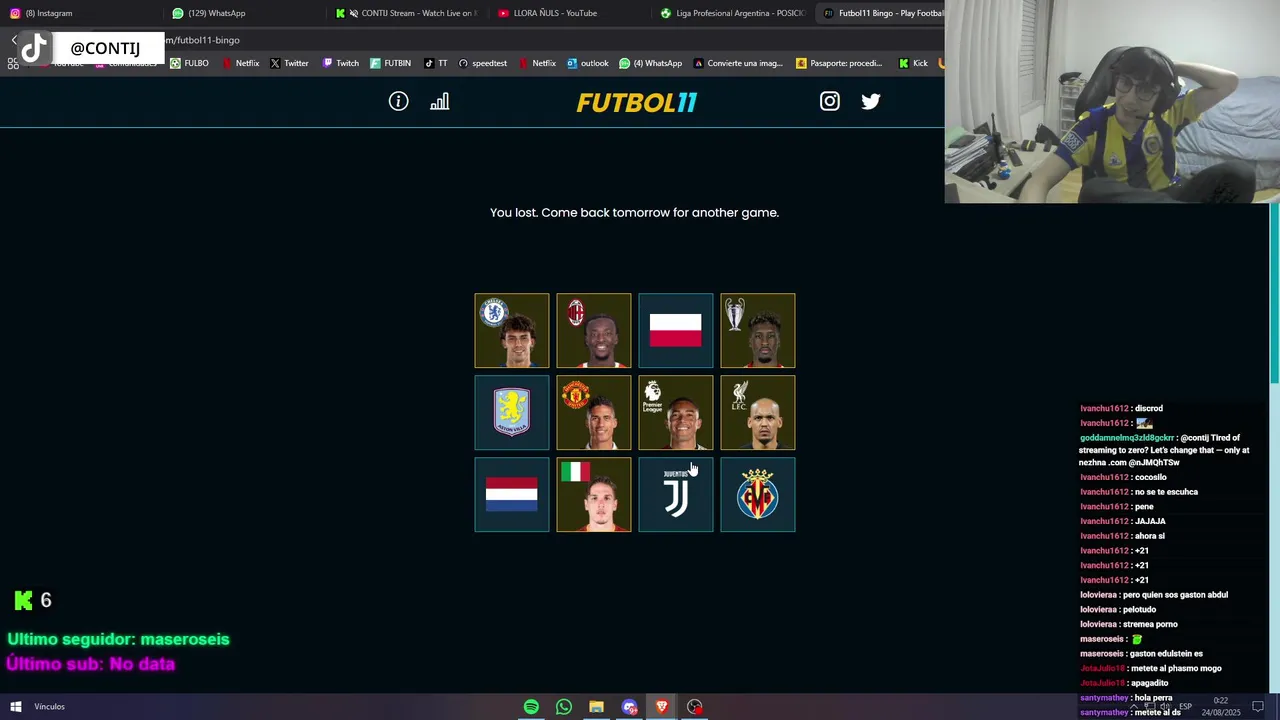Select the Villarreal crest bingo cell
Screen dimensions: 1280x720
click(758, 494)
